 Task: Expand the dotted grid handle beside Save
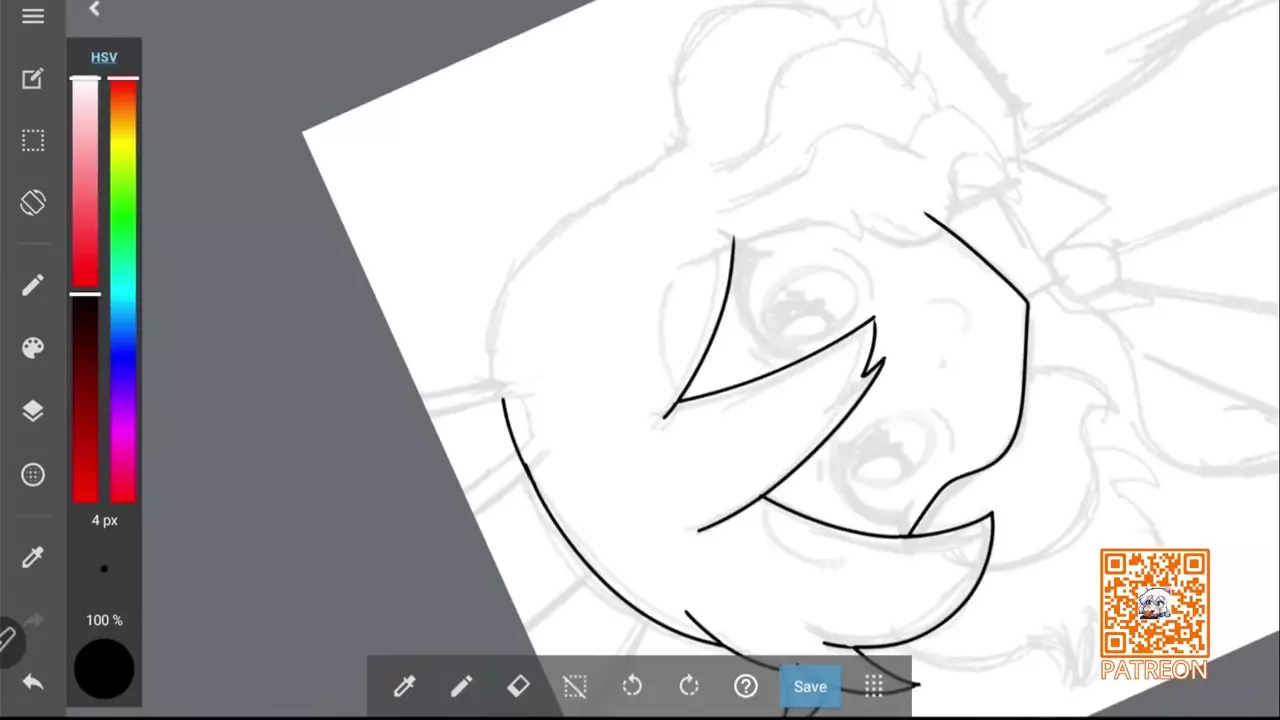click(x=873, y=686)
